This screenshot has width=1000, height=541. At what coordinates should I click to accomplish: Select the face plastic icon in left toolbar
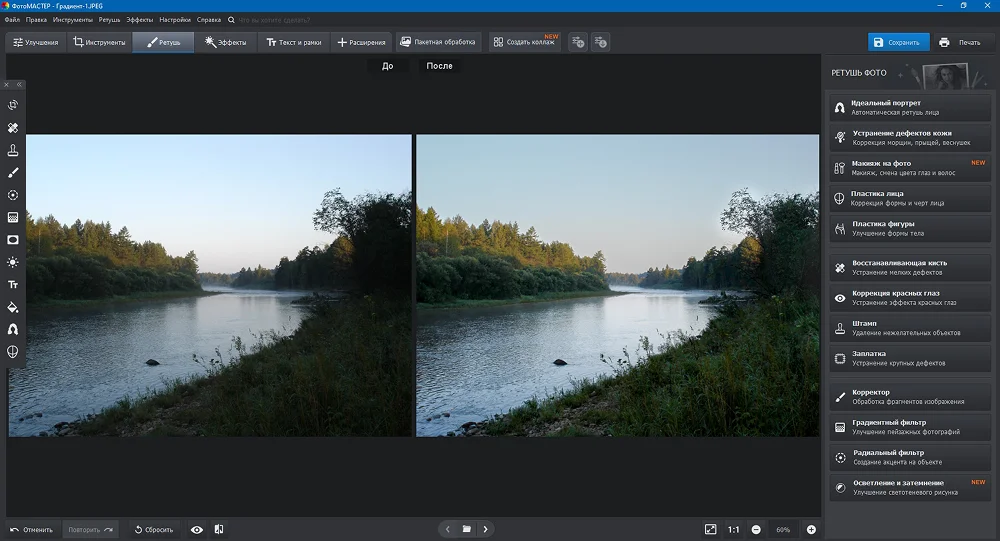click(13, 352)
